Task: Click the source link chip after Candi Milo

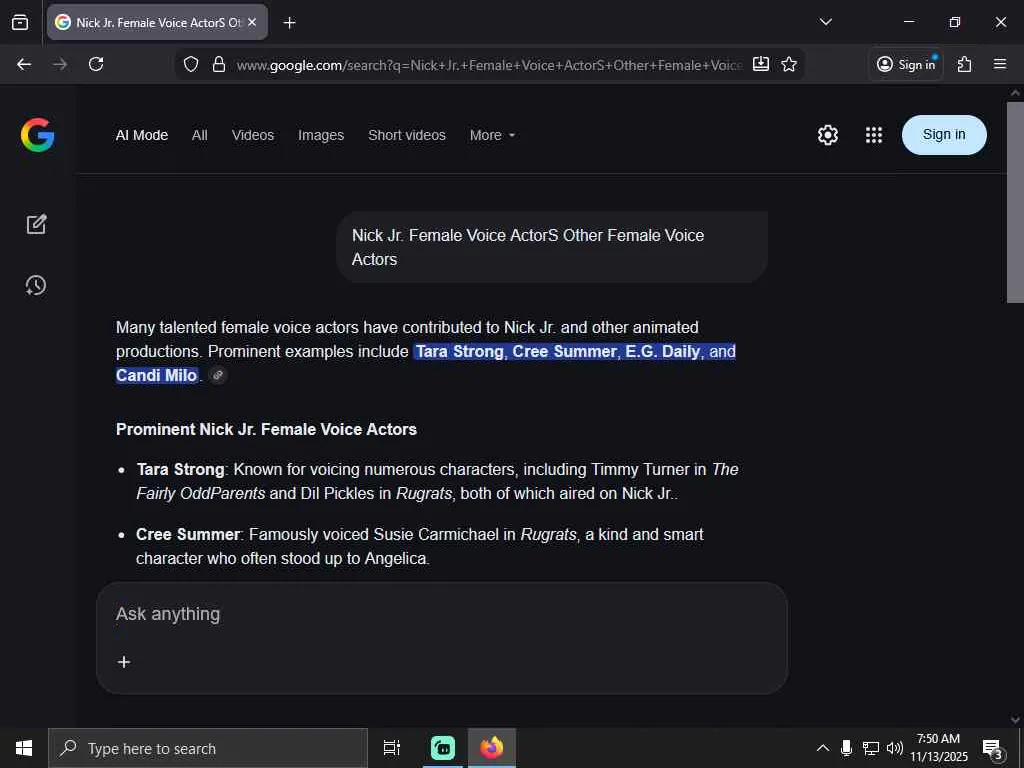Action: pos(218,375)
